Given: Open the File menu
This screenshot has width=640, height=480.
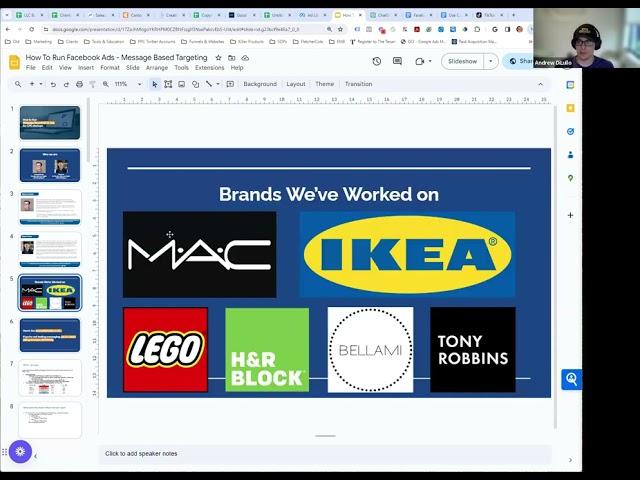Looking at the screenshot, I should [31, 68].
